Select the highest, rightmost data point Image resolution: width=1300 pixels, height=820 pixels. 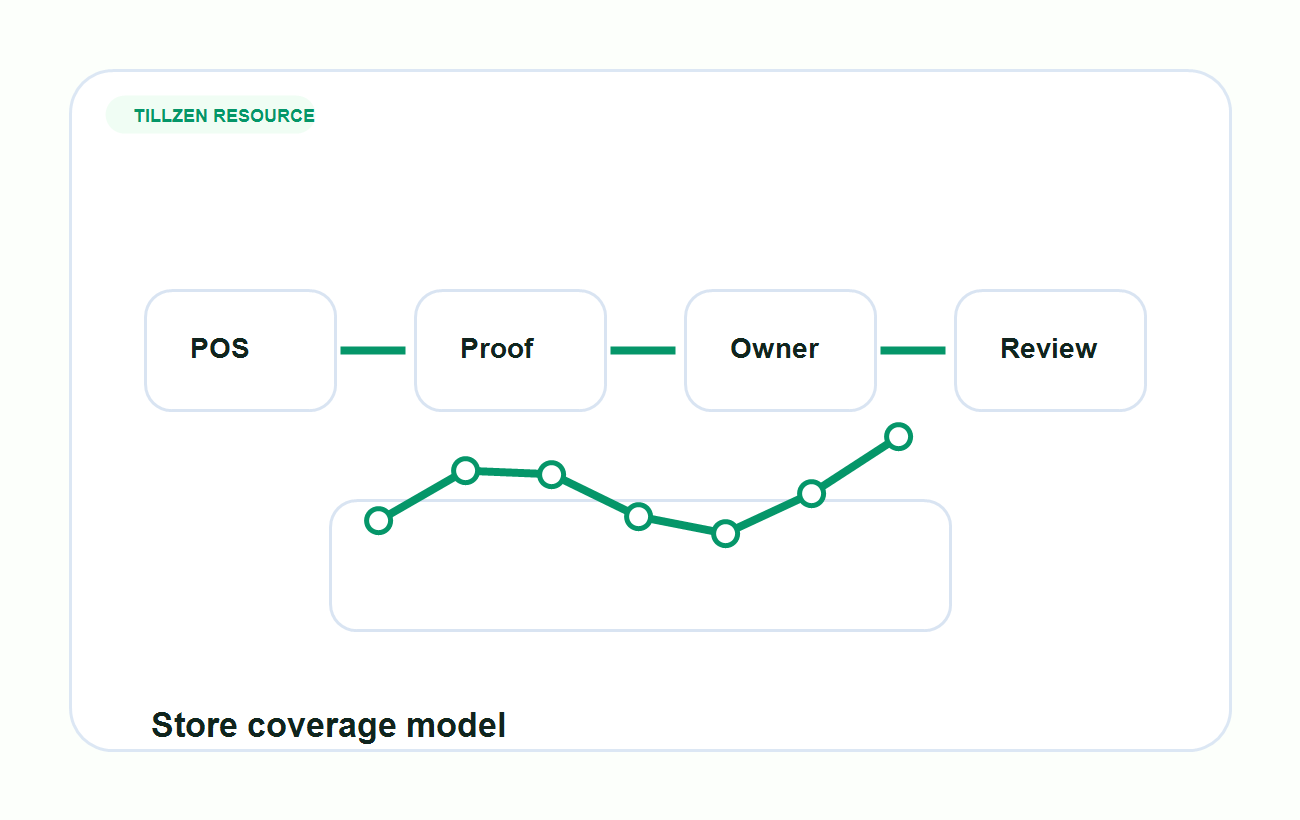pyautogui.click(x=898, y=436)
